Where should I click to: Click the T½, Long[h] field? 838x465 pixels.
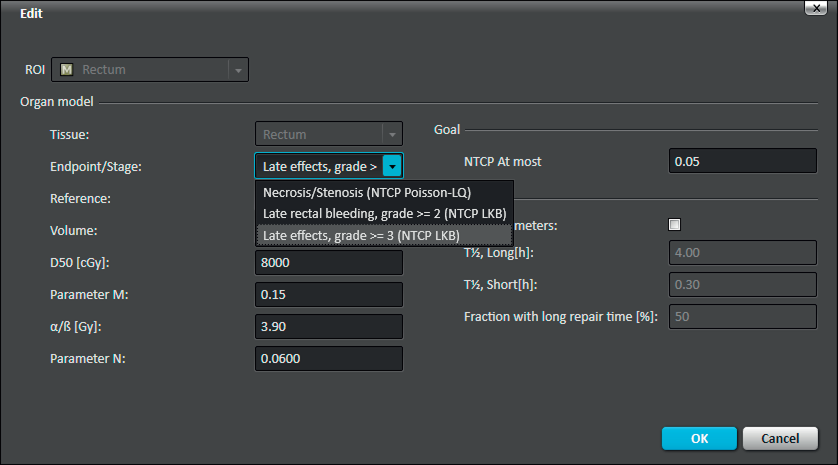(x=743, y=252)
